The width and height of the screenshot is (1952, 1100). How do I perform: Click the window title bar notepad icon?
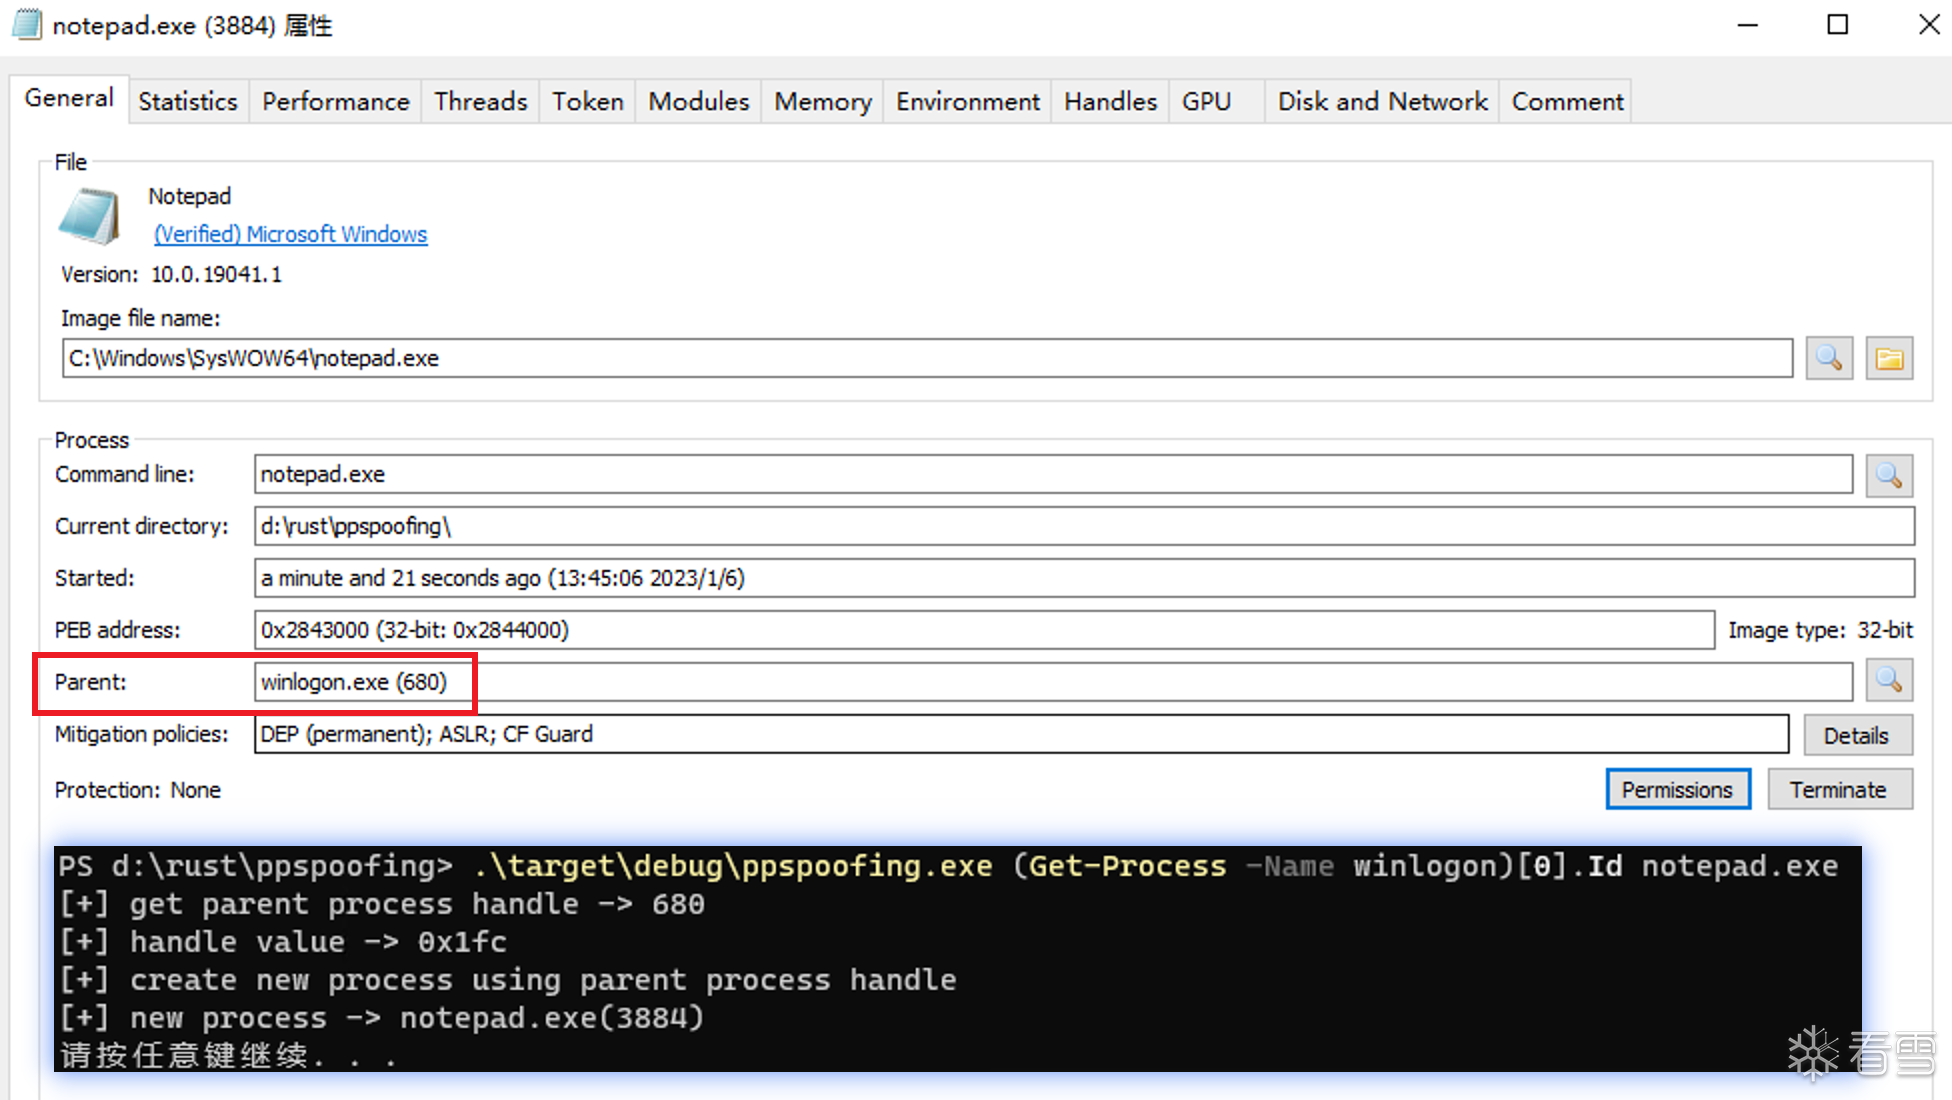(x=27, y=25)
